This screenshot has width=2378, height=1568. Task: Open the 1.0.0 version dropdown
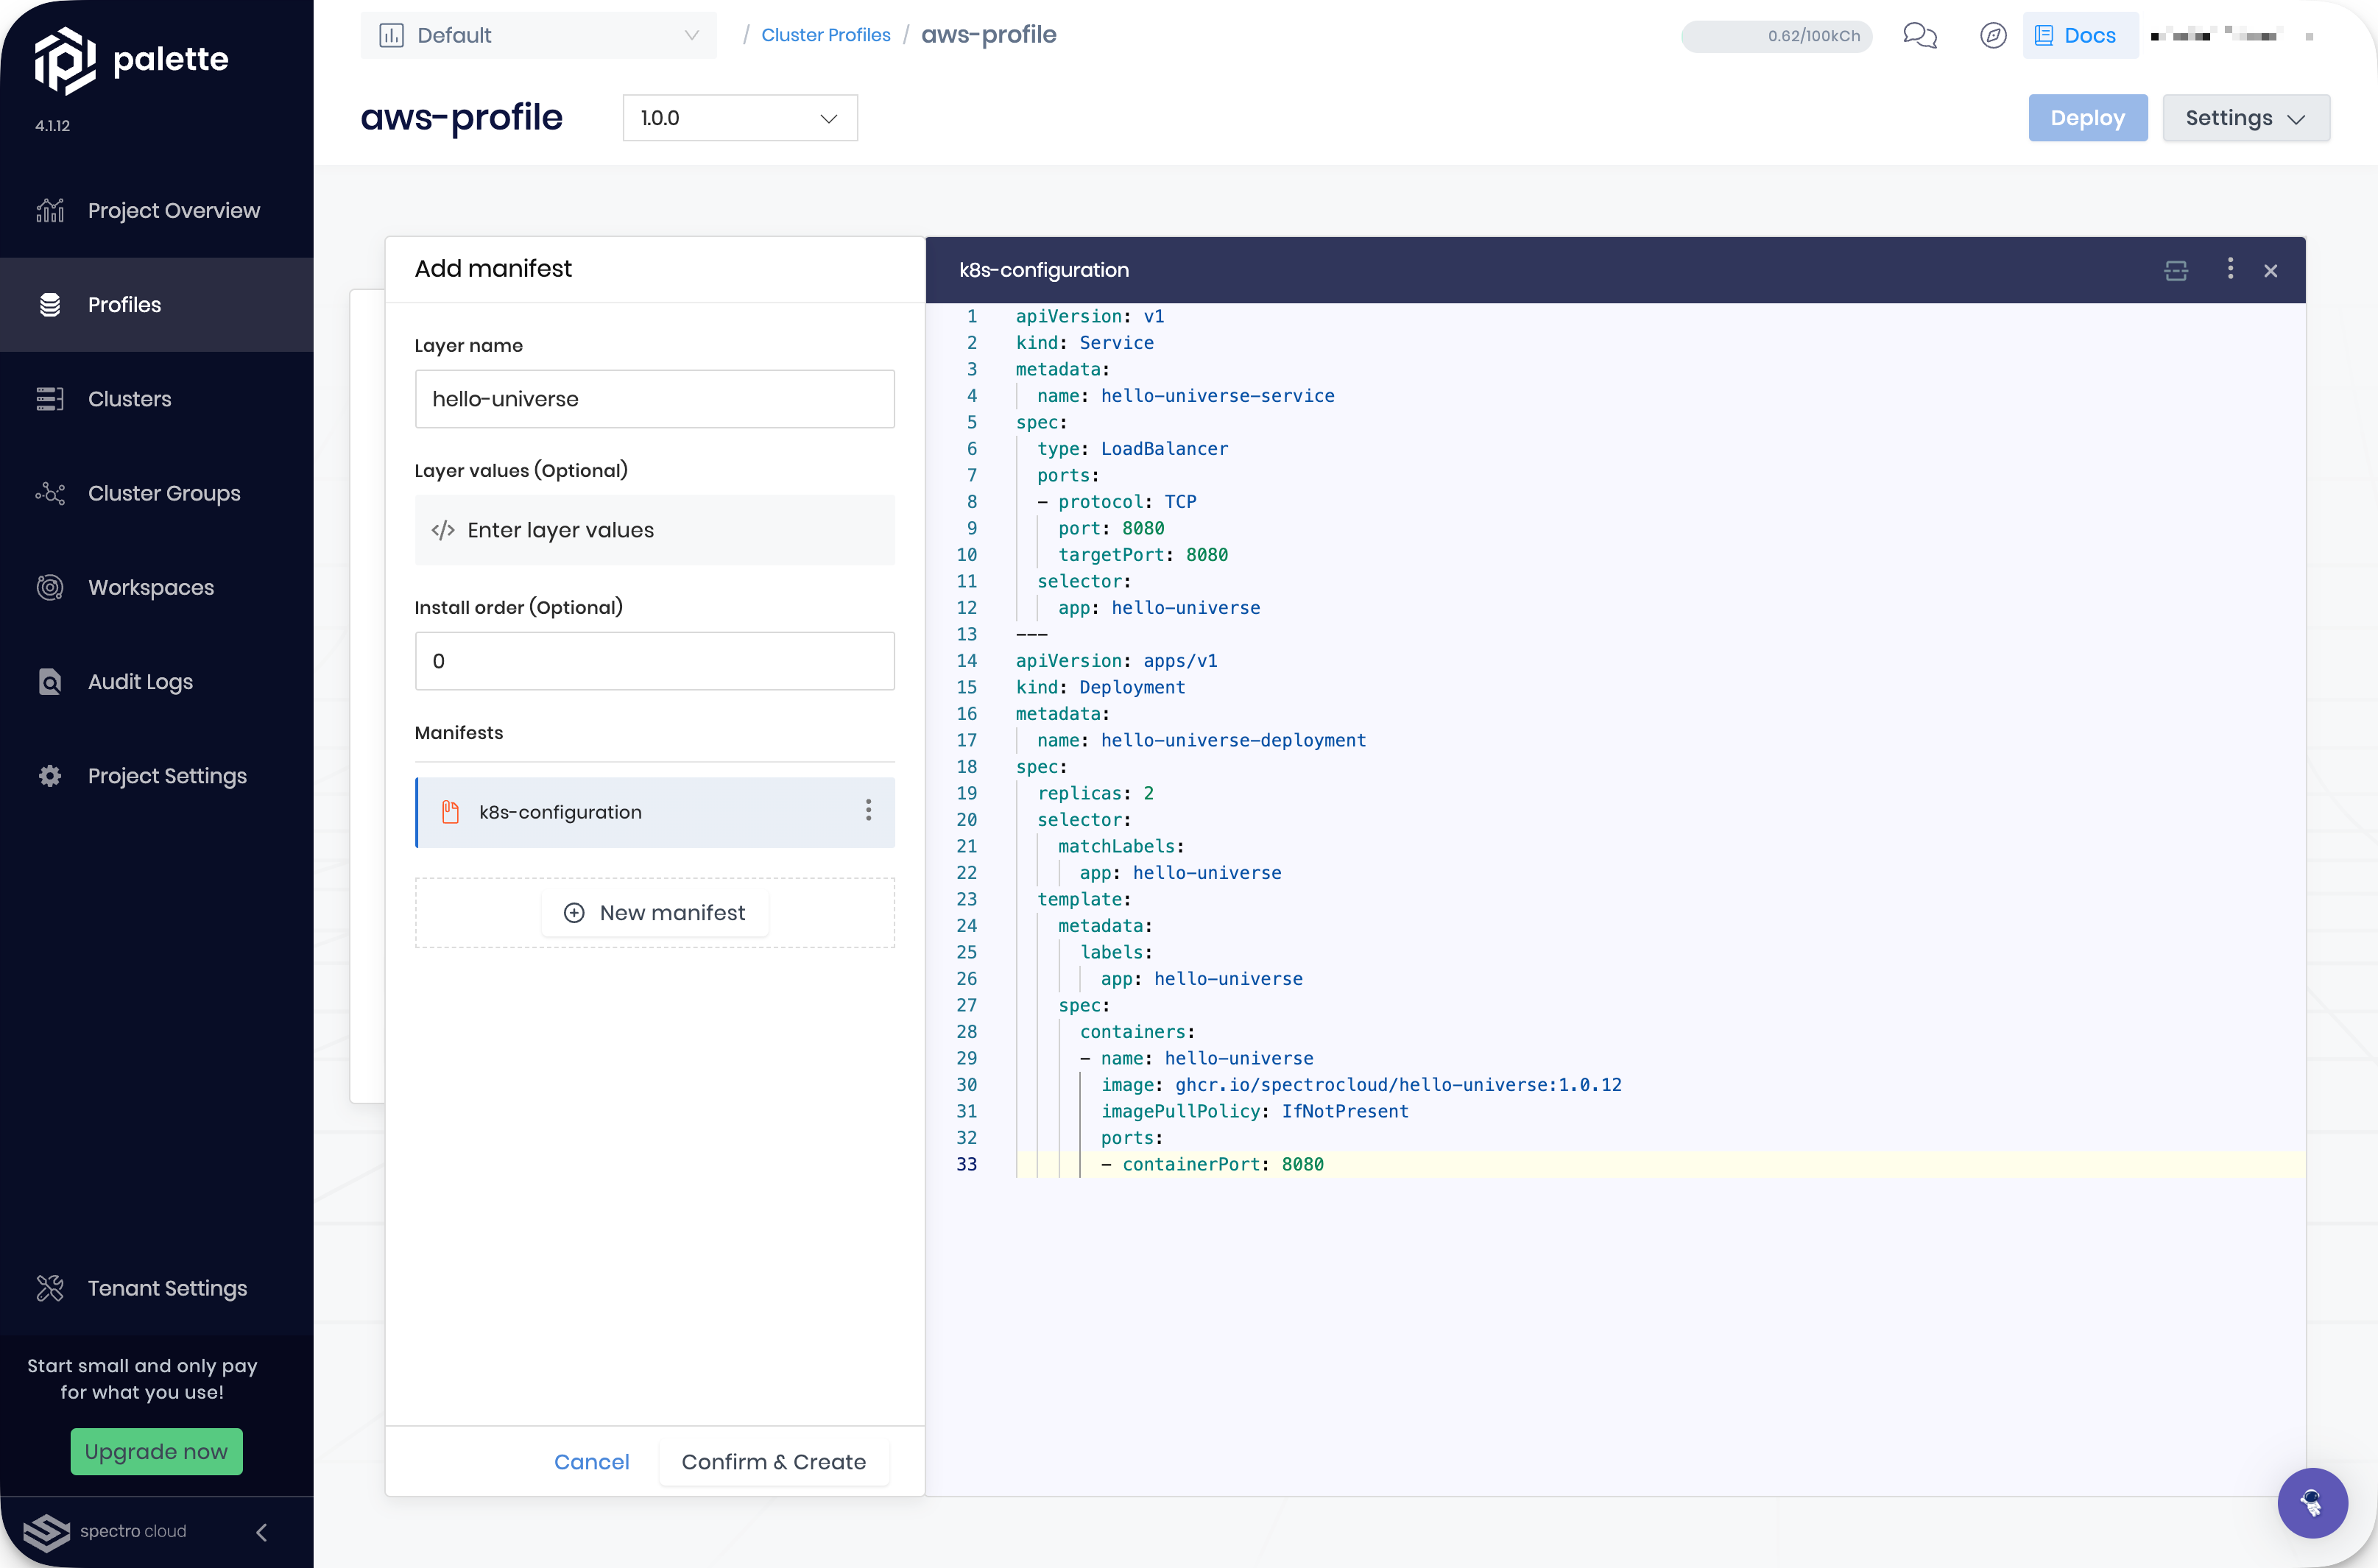tap(740, 118)
